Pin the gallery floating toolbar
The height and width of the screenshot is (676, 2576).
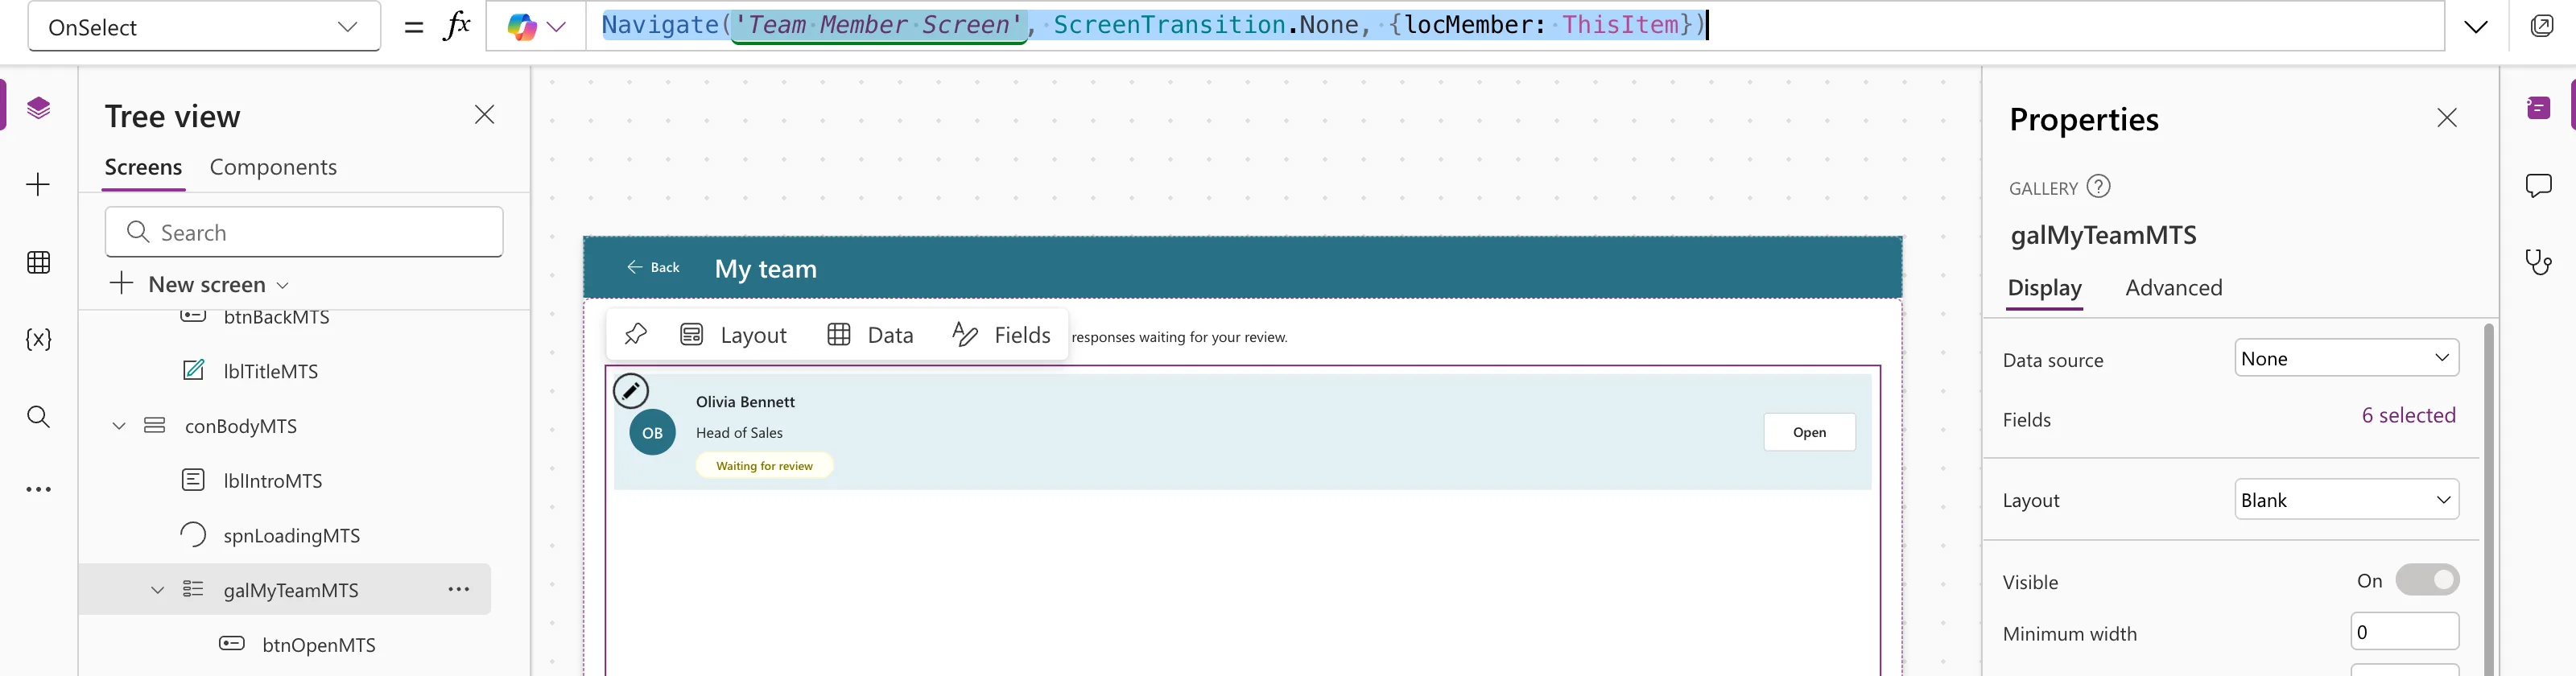(x=636, y=334)
